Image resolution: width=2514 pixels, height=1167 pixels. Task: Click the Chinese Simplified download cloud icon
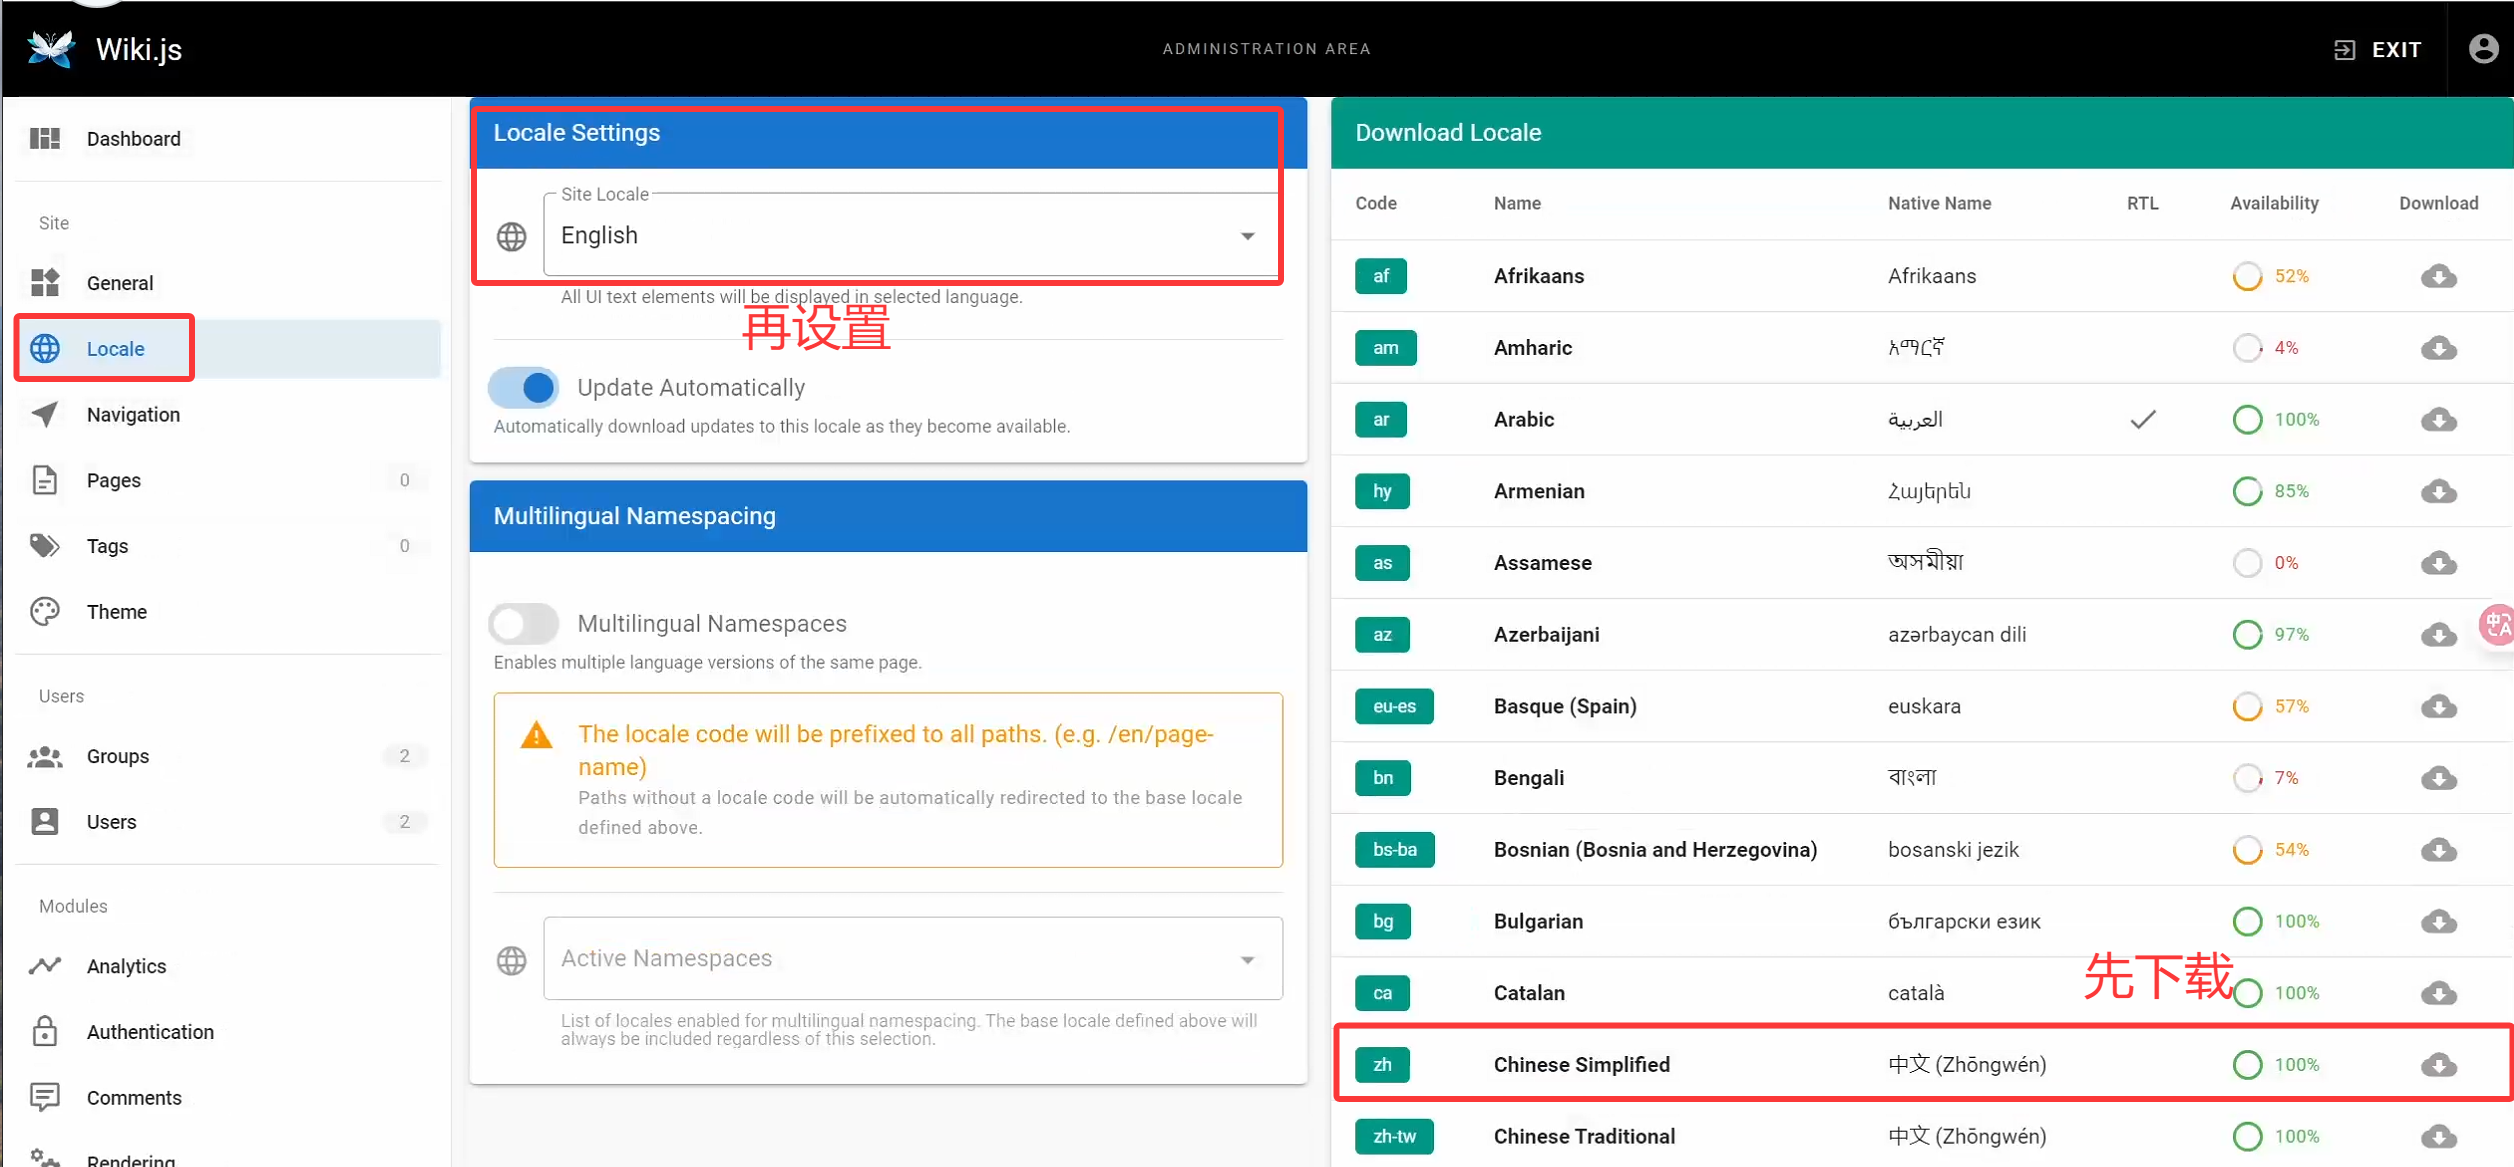[2438, 1065]
